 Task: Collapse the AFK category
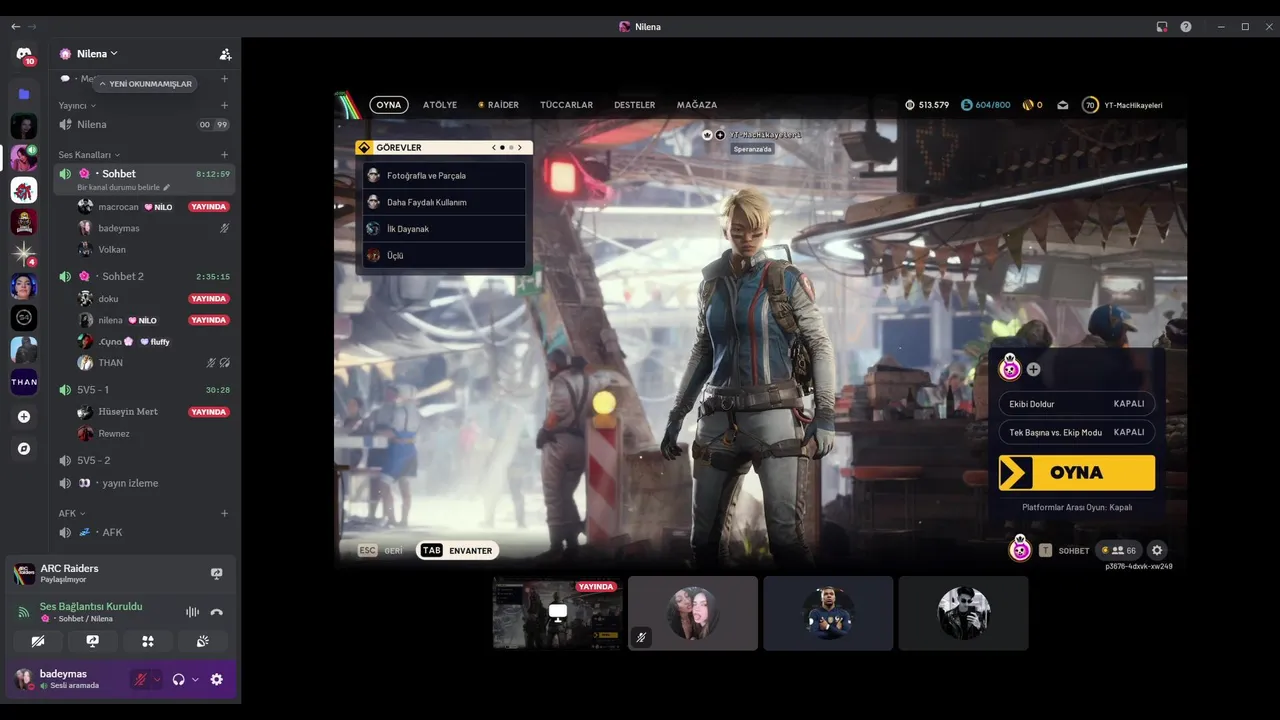[72, 513]
